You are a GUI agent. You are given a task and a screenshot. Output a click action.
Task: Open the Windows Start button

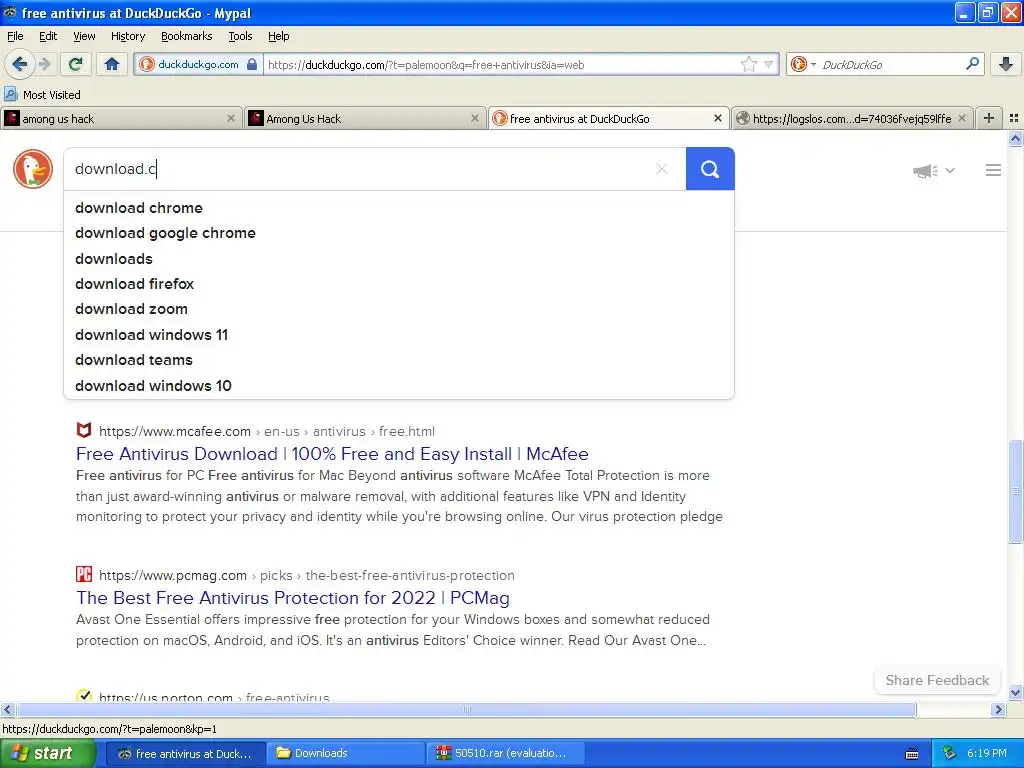point(47,754)
